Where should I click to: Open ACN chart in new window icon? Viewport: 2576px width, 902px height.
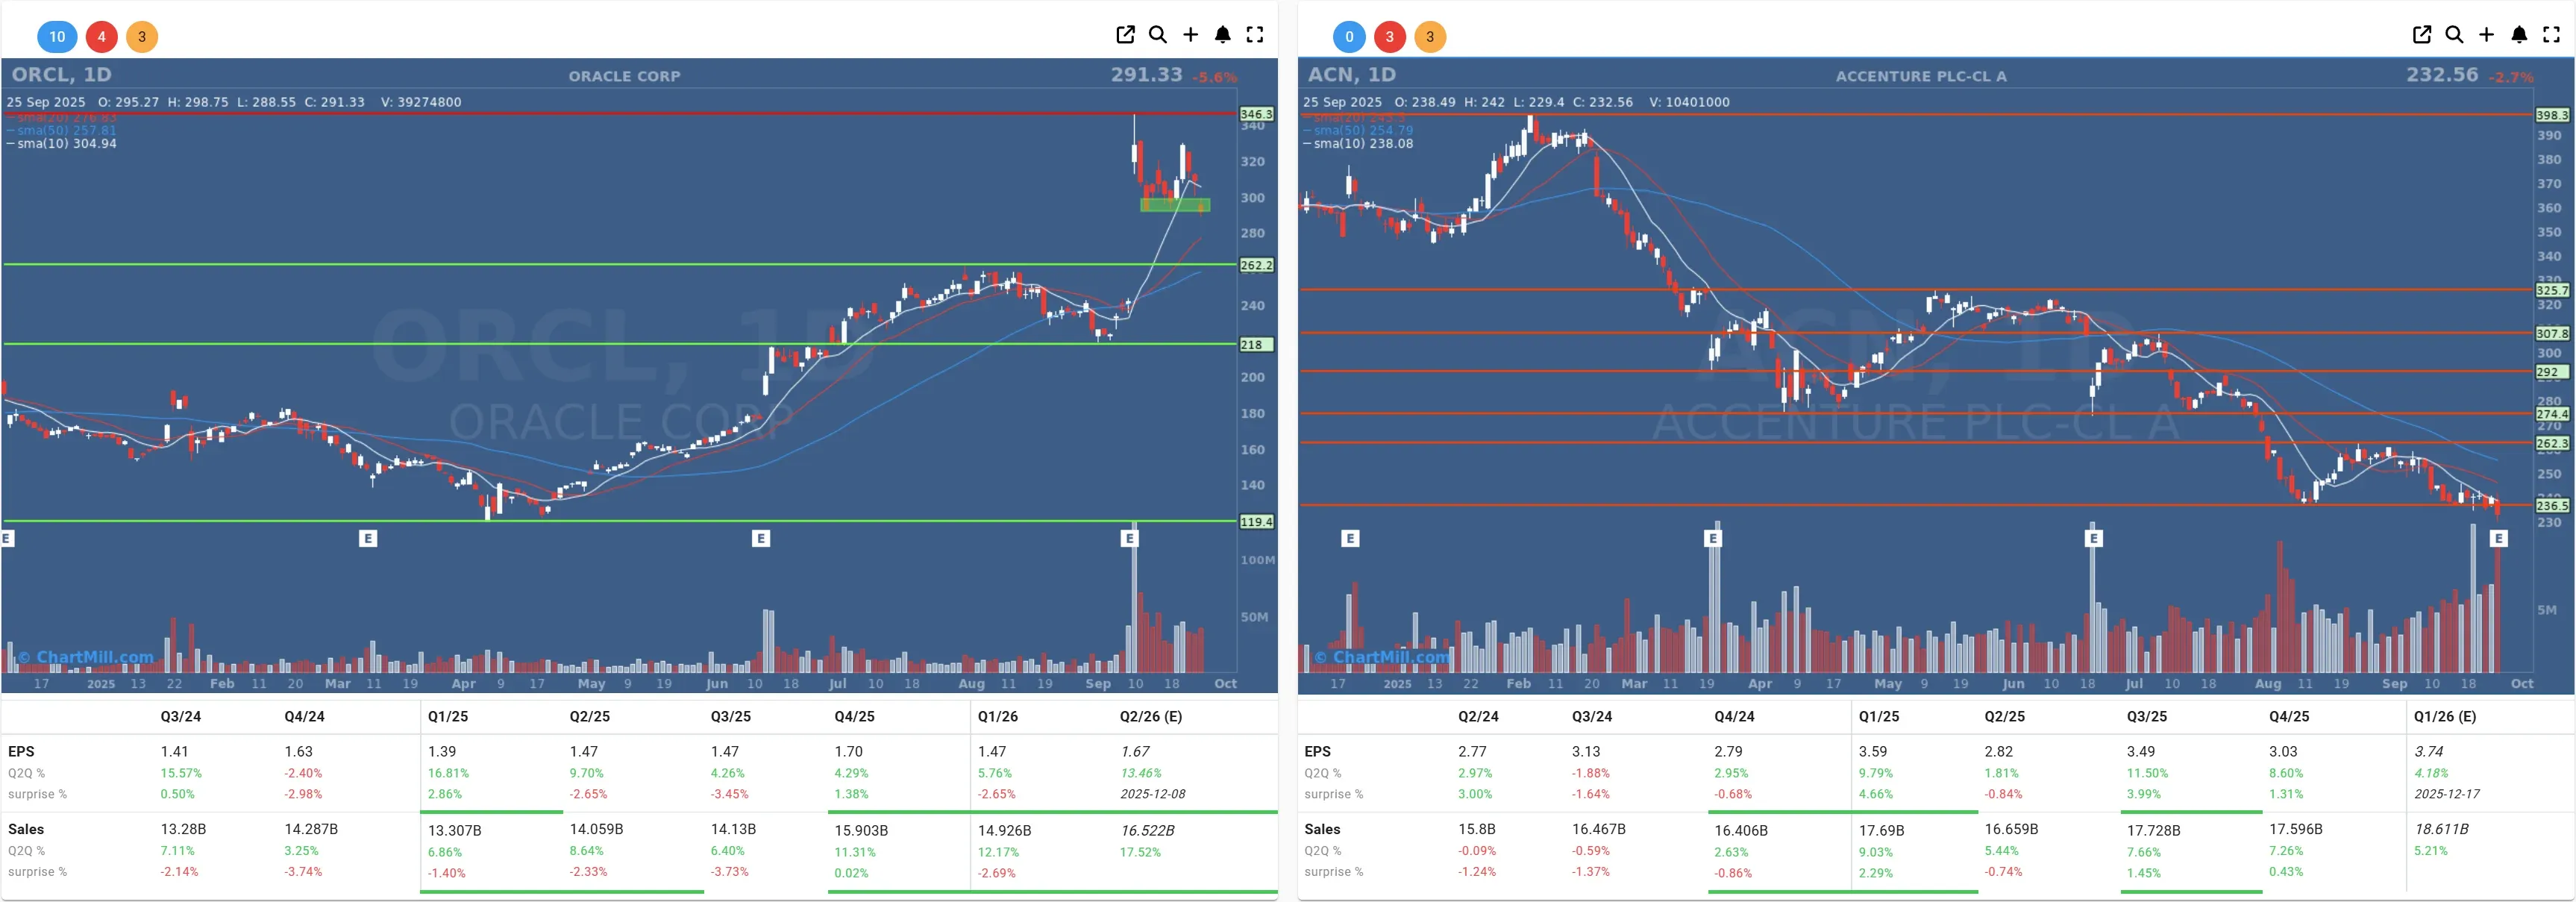click(x=2422, y=35)
